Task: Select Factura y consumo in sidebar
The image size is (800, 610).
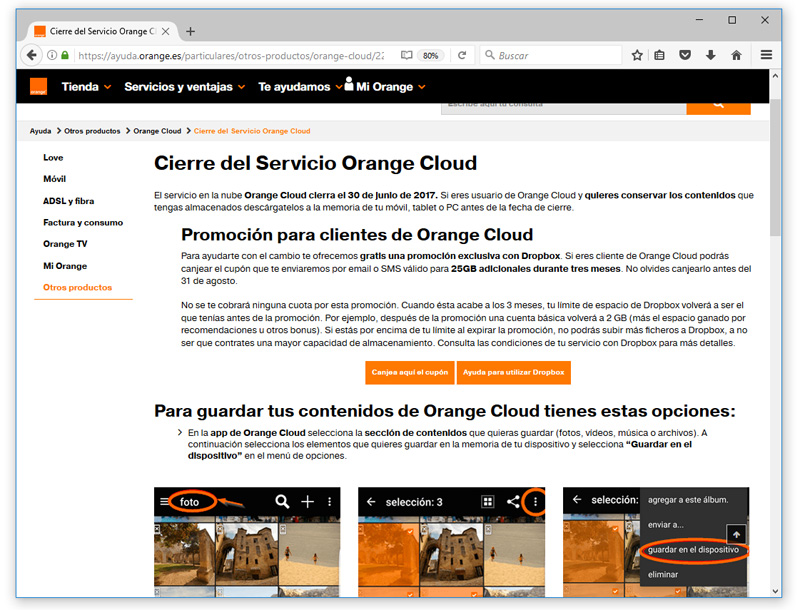Action: [x=83, y=223]
